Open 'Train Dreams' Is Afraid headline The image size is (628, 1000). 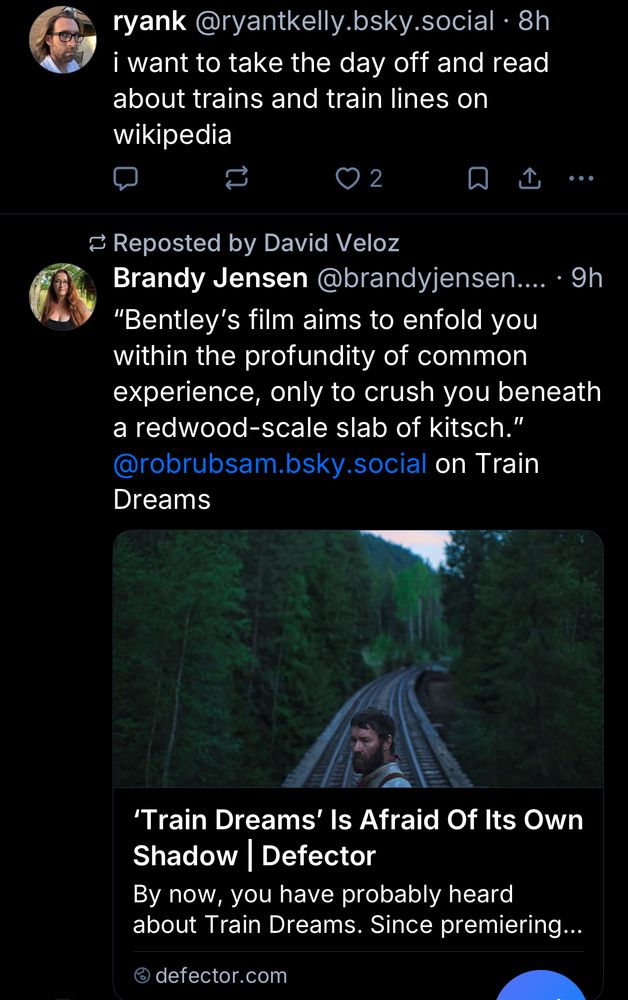click(x=358, y=838)
